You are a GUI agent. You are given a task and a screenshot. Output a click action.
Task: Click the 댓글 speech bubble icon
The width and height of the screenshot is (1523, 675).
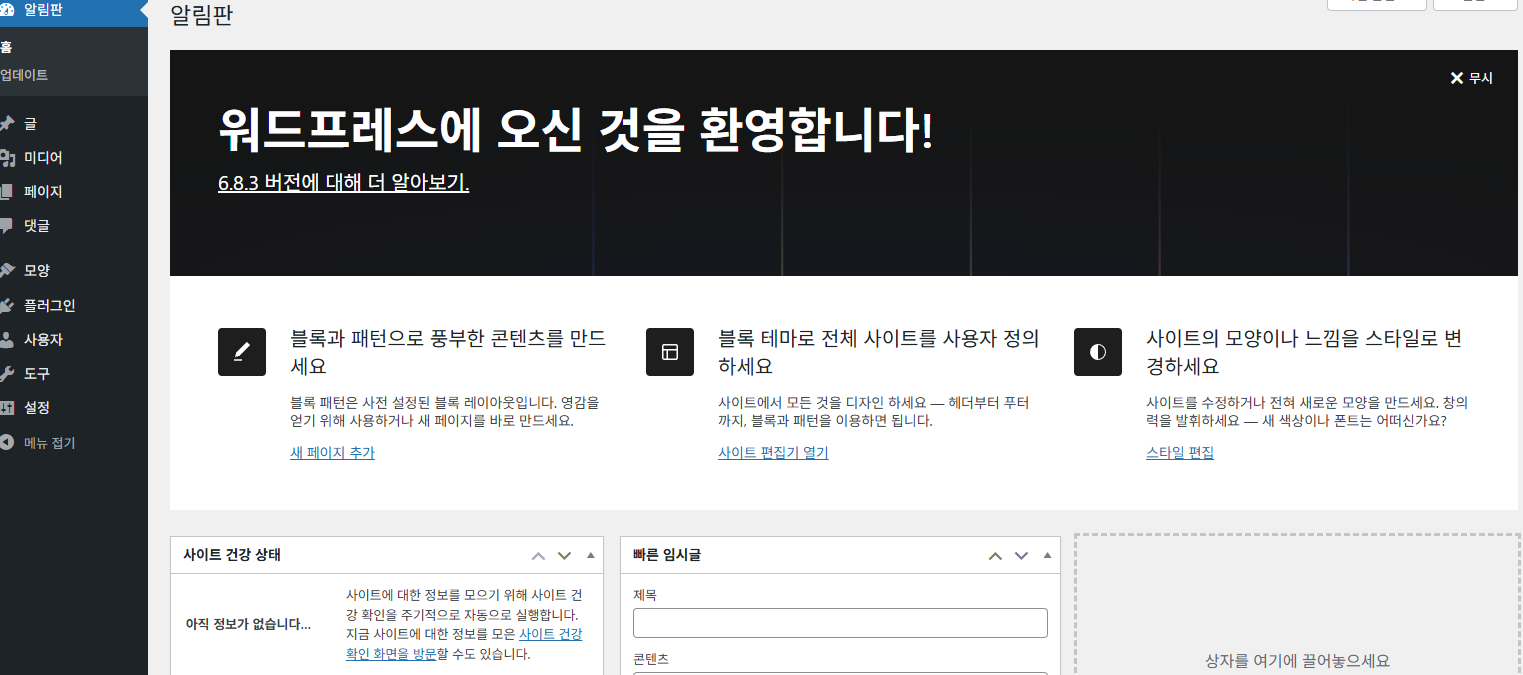pyautogui.click(x=6, y=226)
